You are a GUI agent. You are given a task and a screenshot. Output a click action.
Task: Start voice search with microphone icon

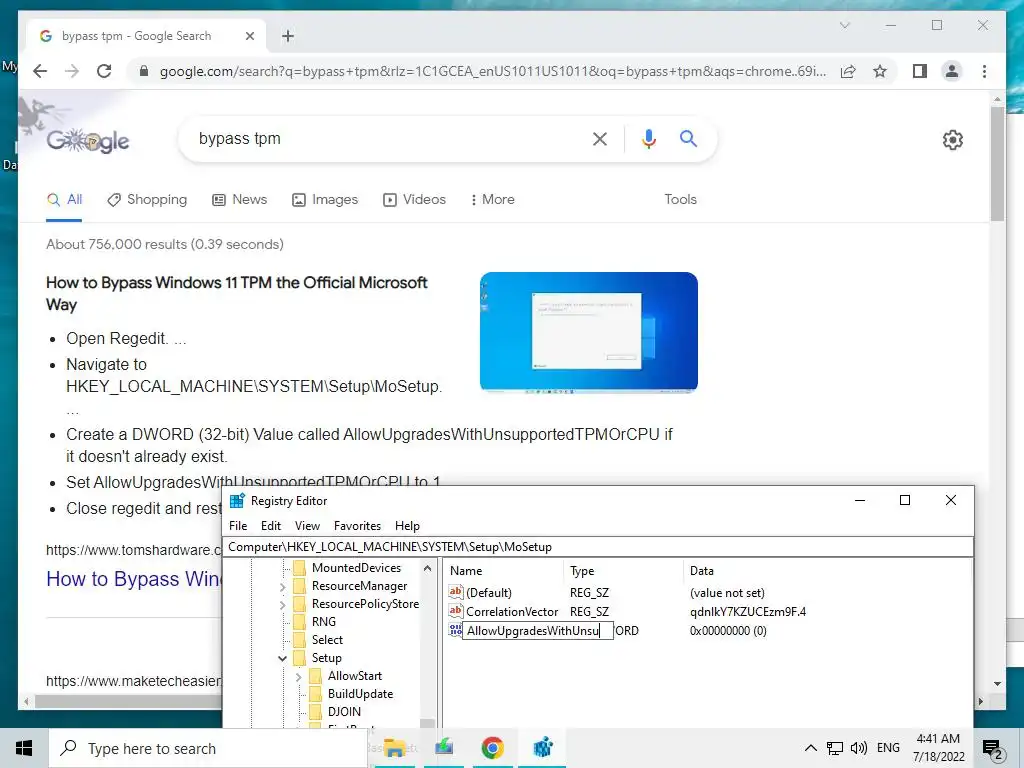(x=648, y=138)
